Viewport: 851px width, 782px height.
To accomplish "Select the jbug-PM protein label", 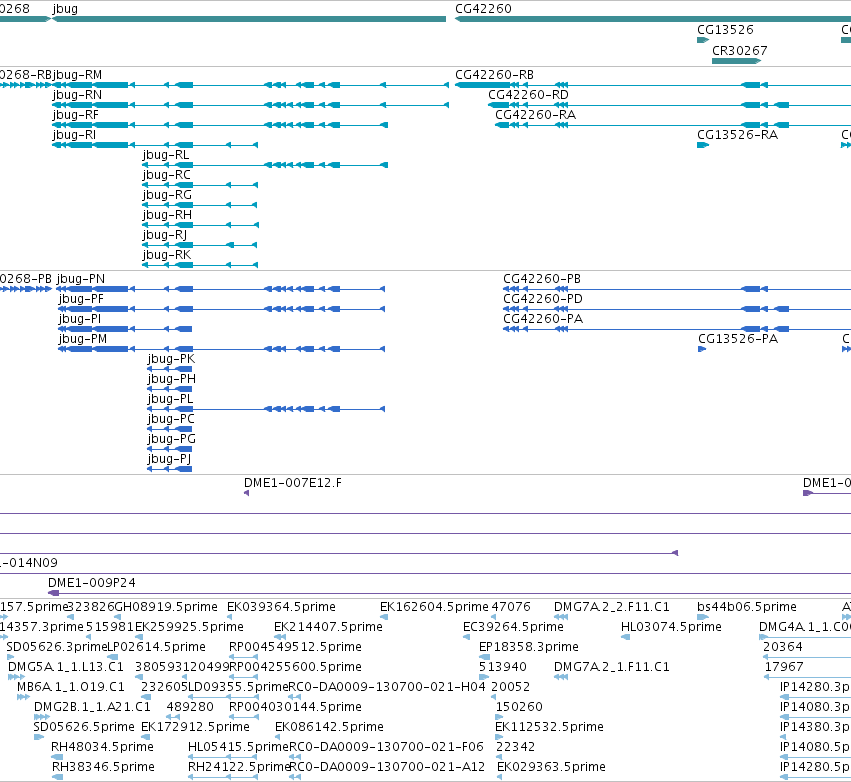I will pyautogui.click(x=82, y=339).
